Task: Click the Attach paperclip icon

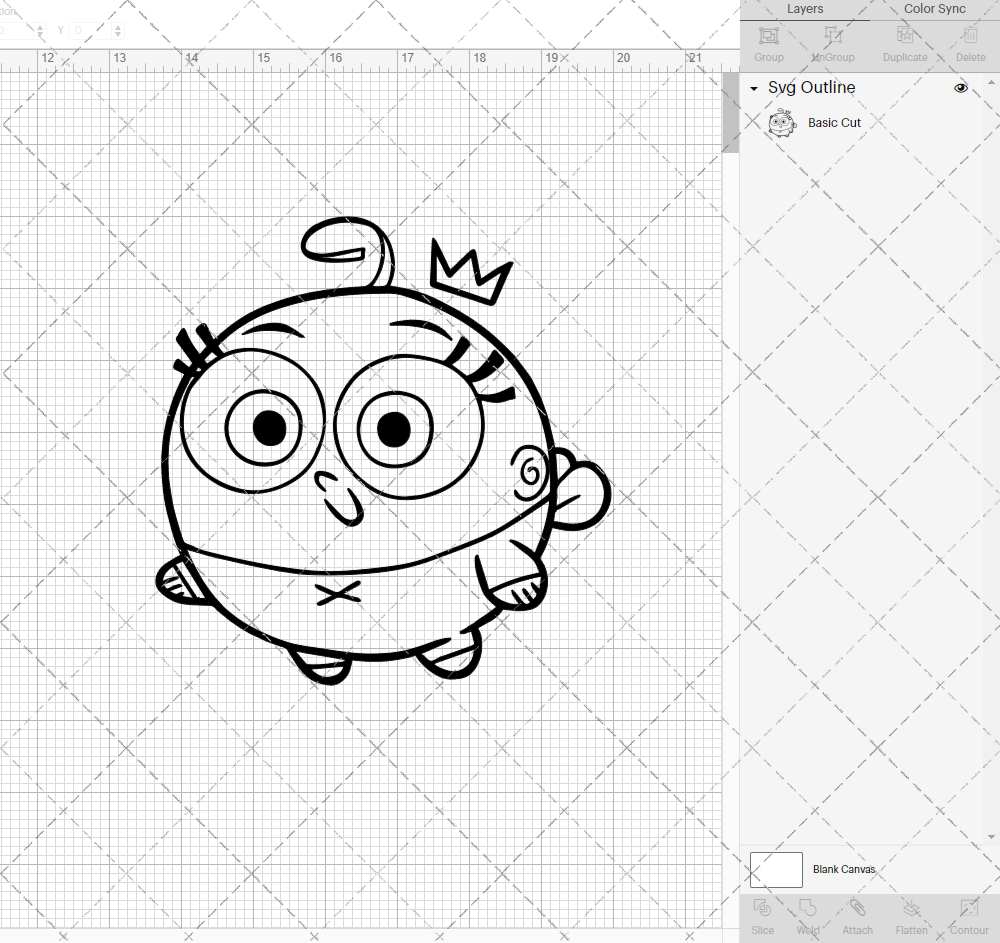Action: 857,908
